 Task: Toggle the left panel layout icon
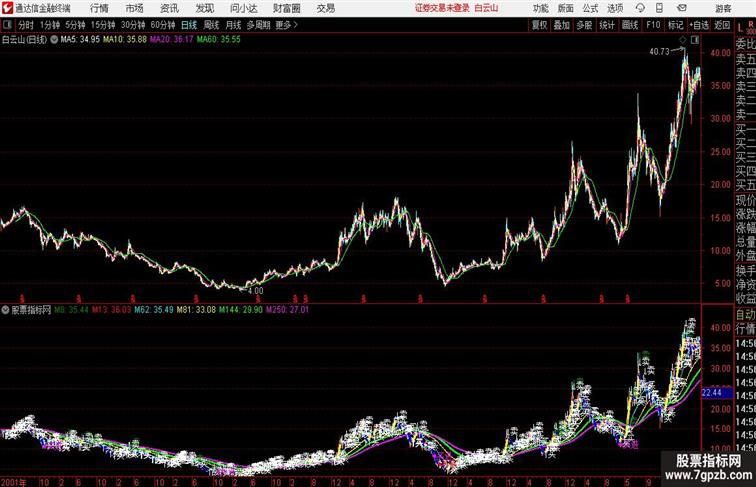pos(7,25)
